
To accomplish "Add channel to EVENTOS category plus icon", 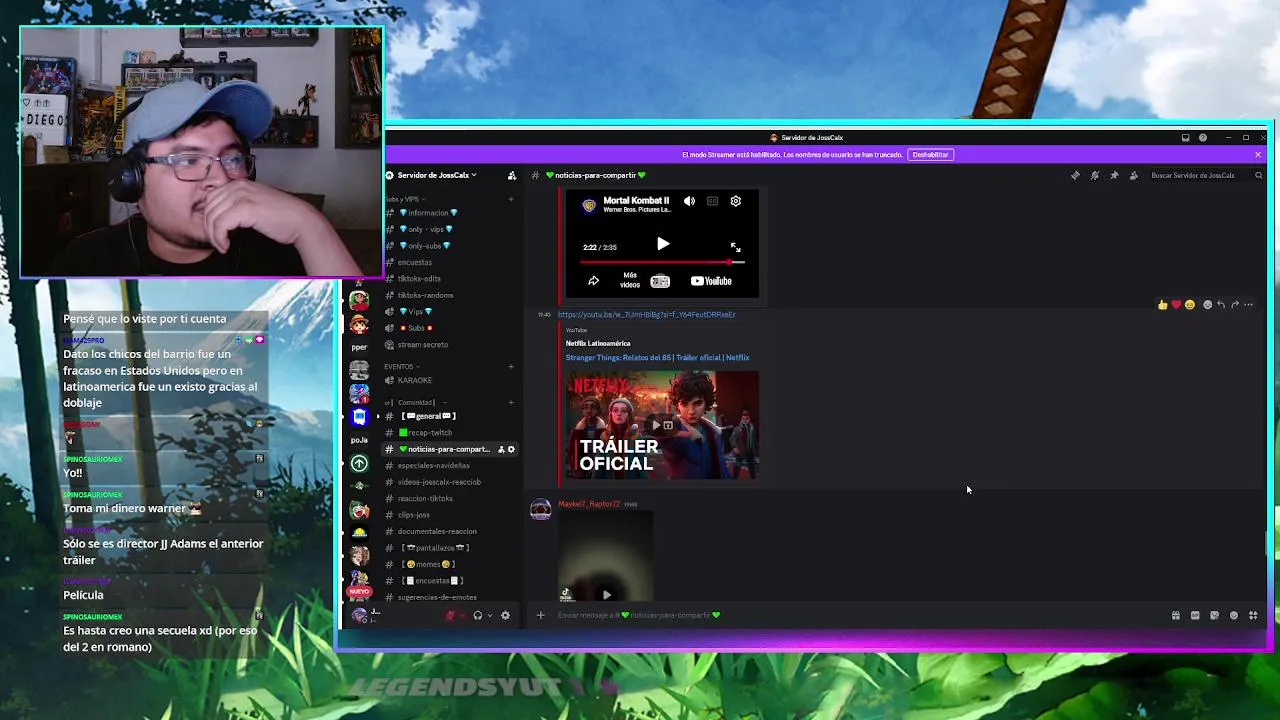I will (x=511, y=367).
